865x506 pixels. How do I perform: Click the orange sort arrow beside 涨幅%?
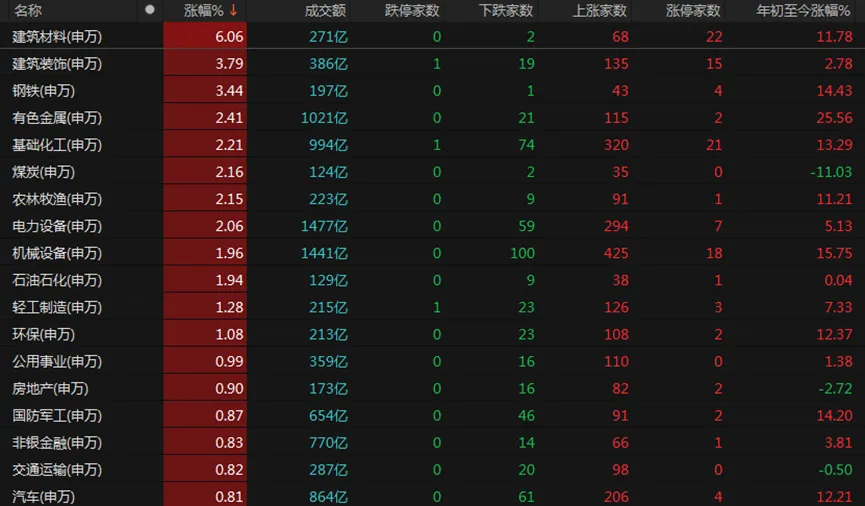pyautogui.click(x=233, y=10)
